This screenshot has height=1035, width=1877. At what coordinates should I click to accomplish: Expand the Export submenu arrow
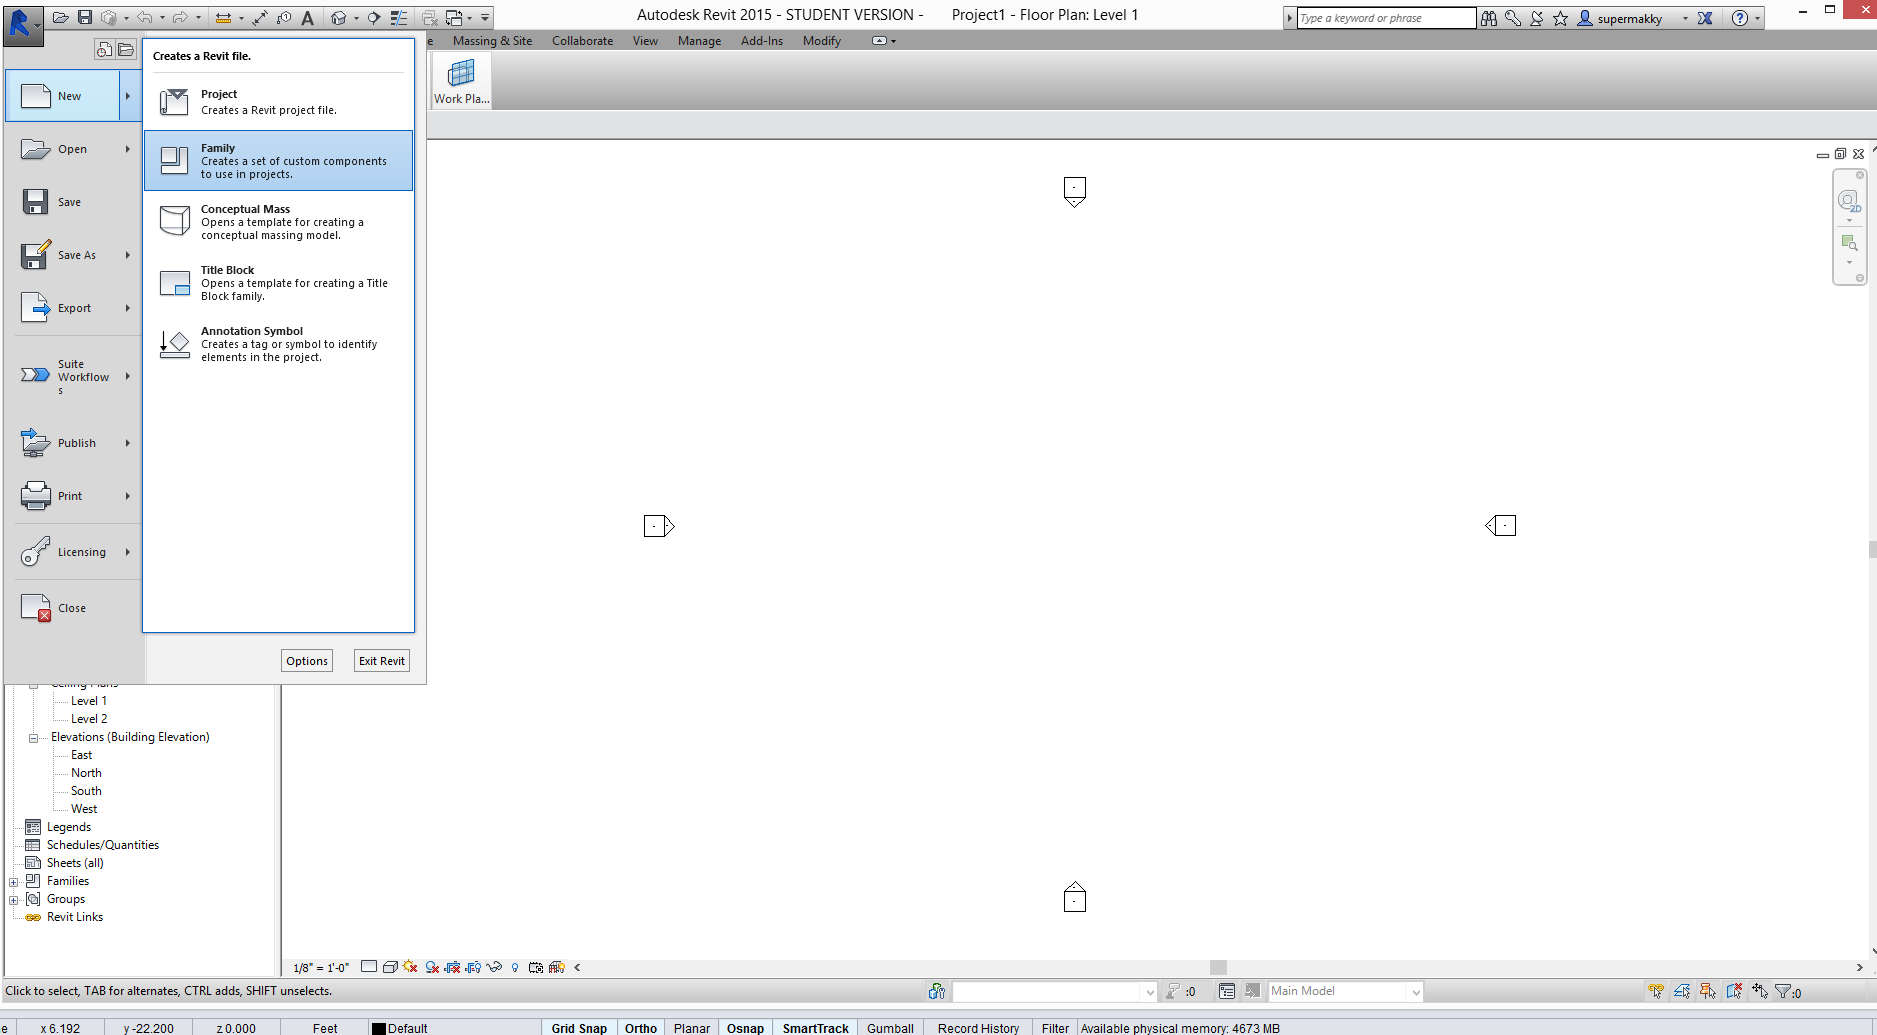tap(128, 308)
